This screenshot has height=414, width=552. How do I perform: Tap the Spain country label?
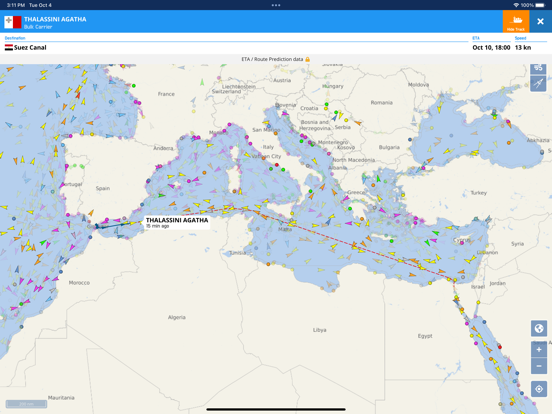[103, 188]
